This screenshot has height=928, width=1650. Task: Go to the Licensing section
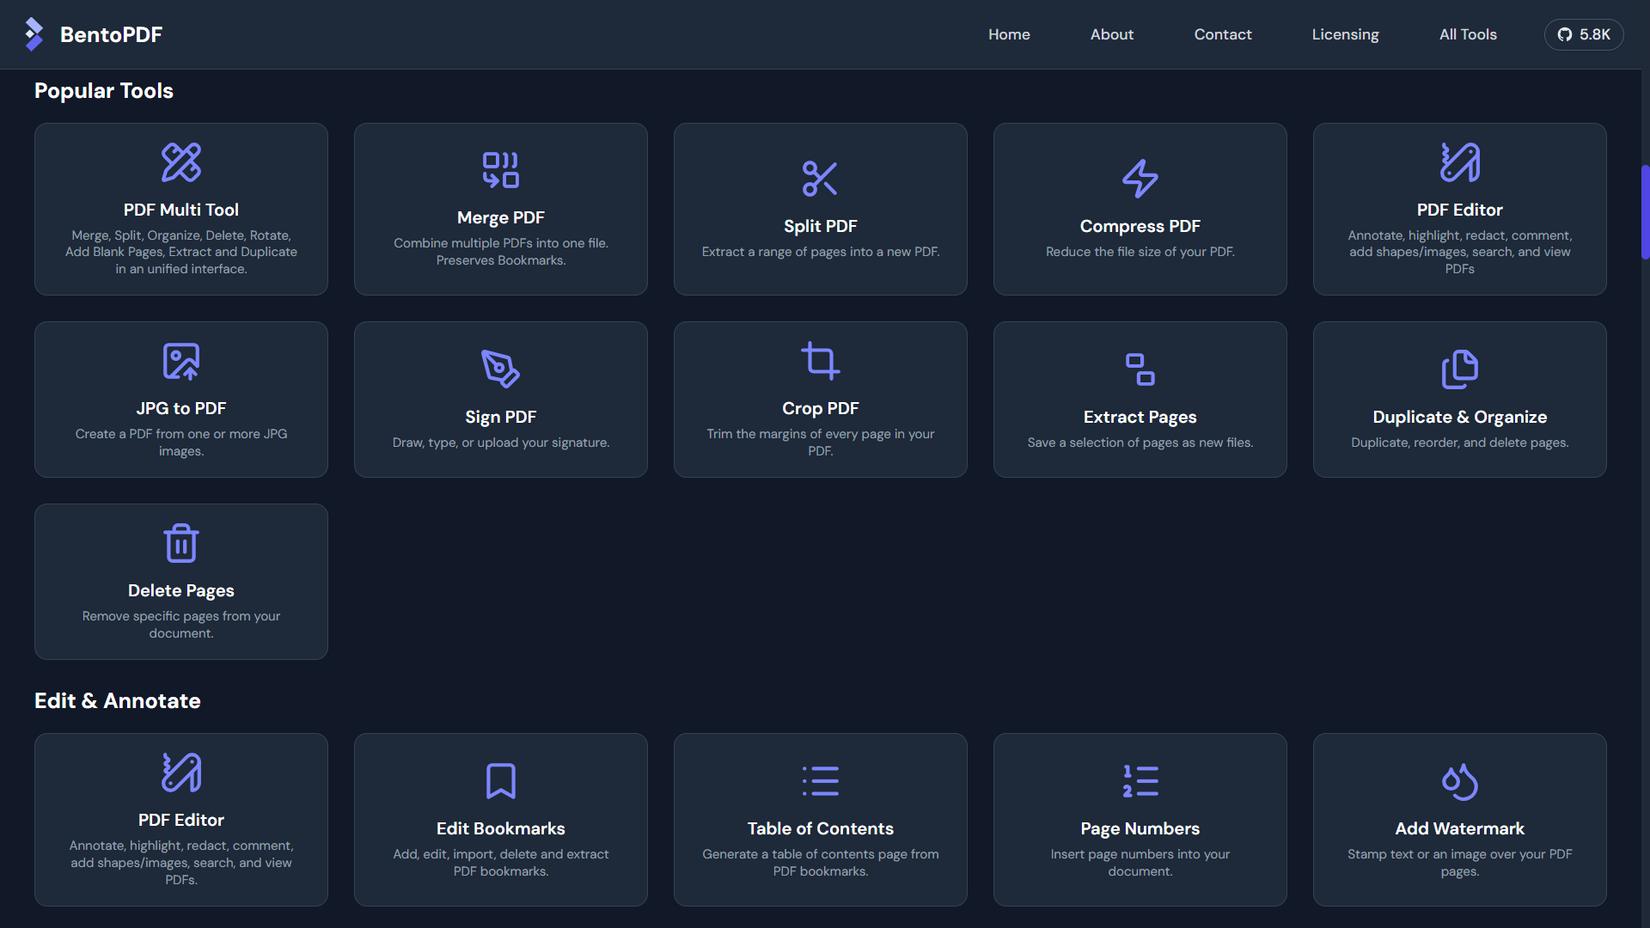coord(1345,34)
